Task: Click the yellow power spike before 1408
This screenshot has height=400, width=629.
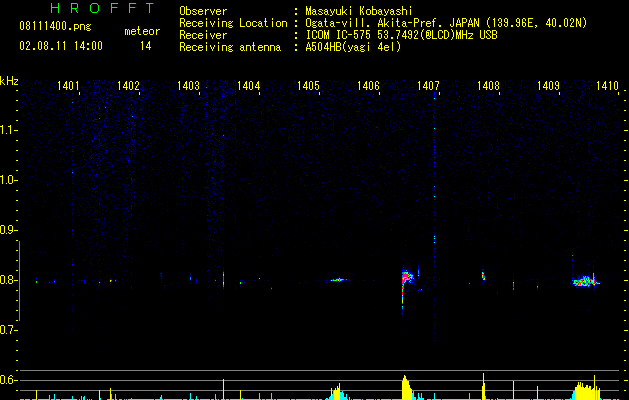Action: 483,386
